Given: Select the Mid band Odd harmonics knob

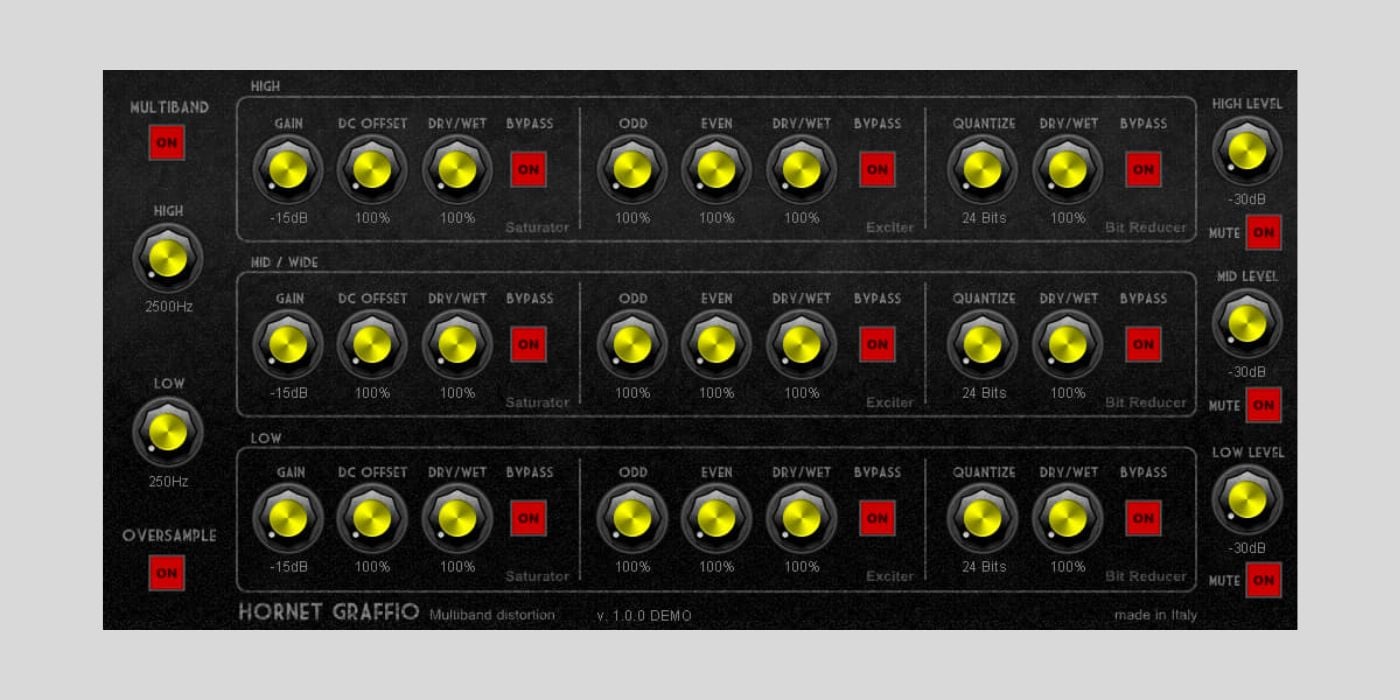Looking at the screenshot, I should 632,344.
